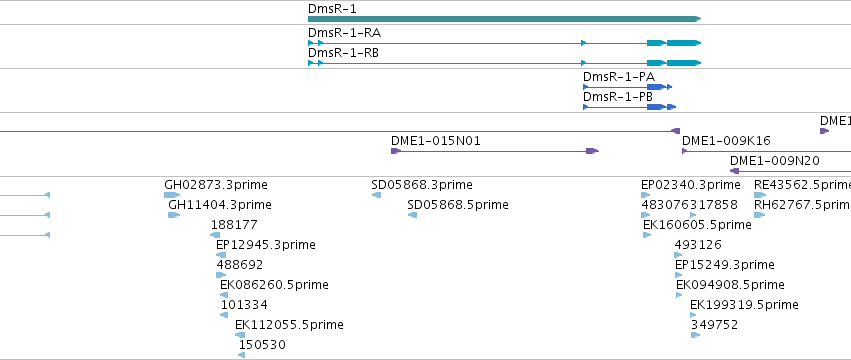This screenshot has width=851, height=360.
Task: Click the RE43562.5prime arrow marker
Action: [760, 195]
